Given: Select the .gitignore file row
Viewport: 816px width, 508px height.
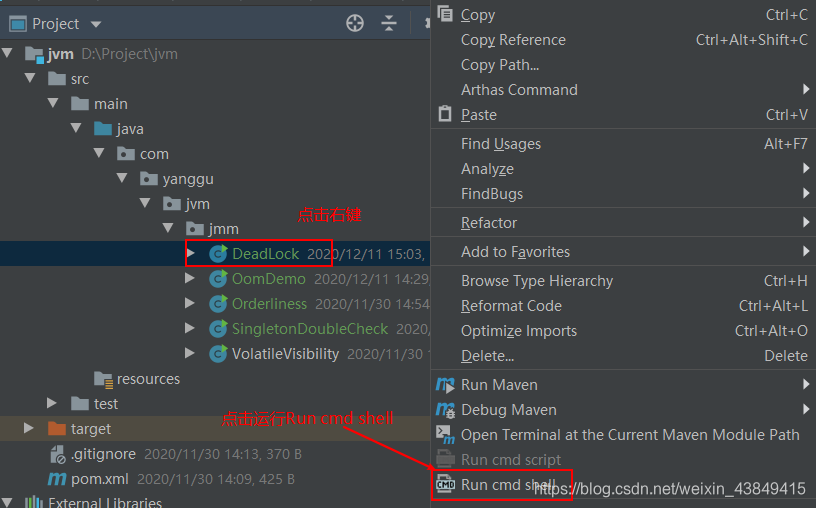Looking at the screenshot, I should point(215,454).
